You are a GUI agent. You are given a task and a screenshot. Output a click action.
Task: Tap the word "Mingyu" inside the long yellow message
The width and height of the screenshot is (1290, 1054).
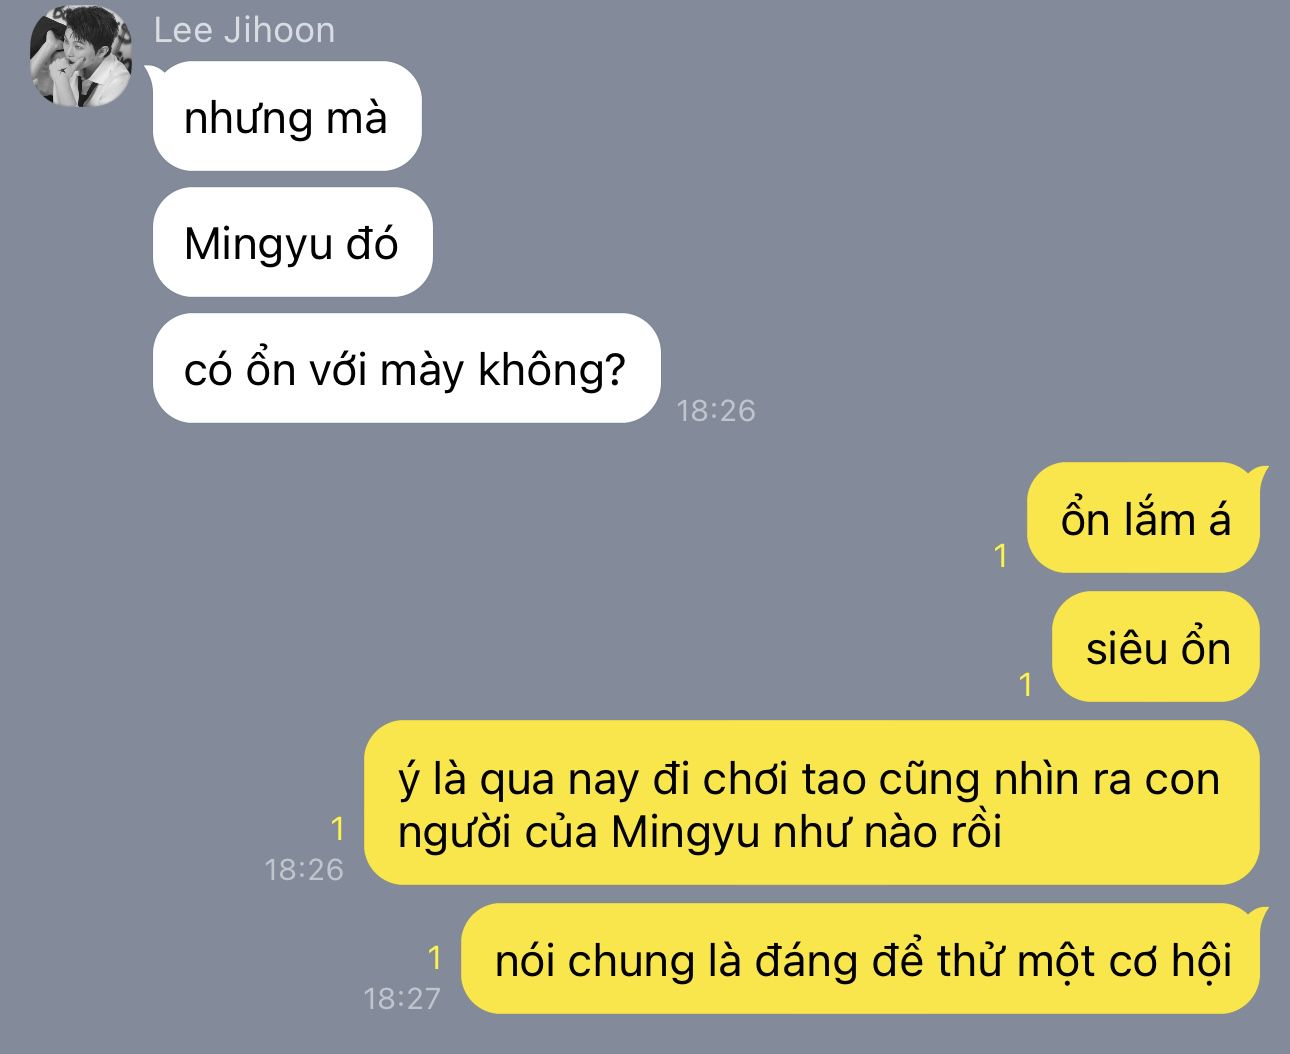[x=686, y=832]
